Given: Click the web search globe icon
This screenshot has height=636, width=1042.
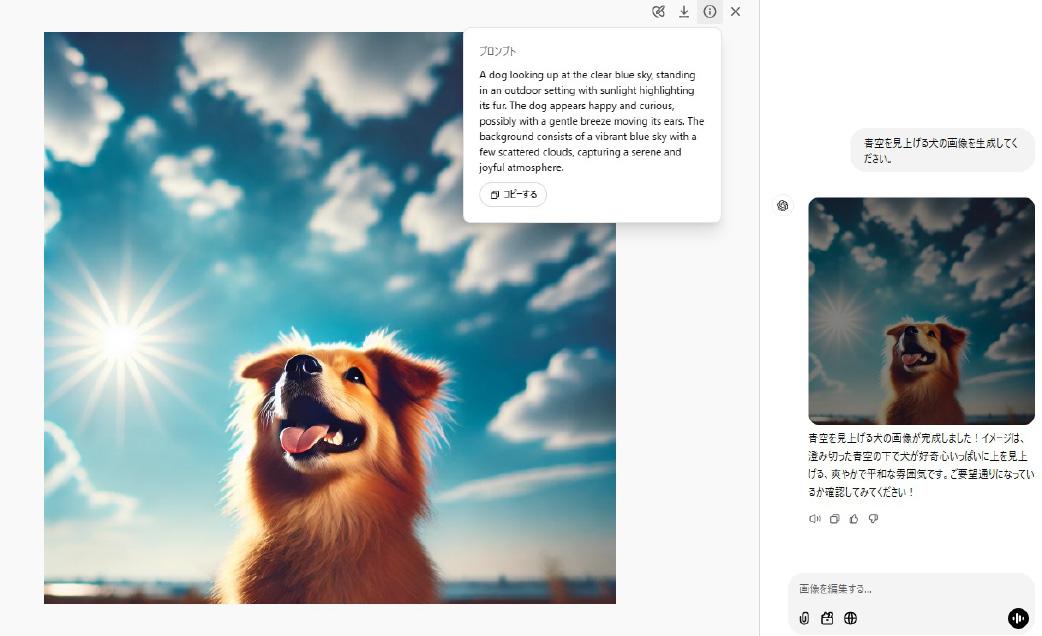Looking at the screenshot, I should pyautogui.click(x=850, y=618).
